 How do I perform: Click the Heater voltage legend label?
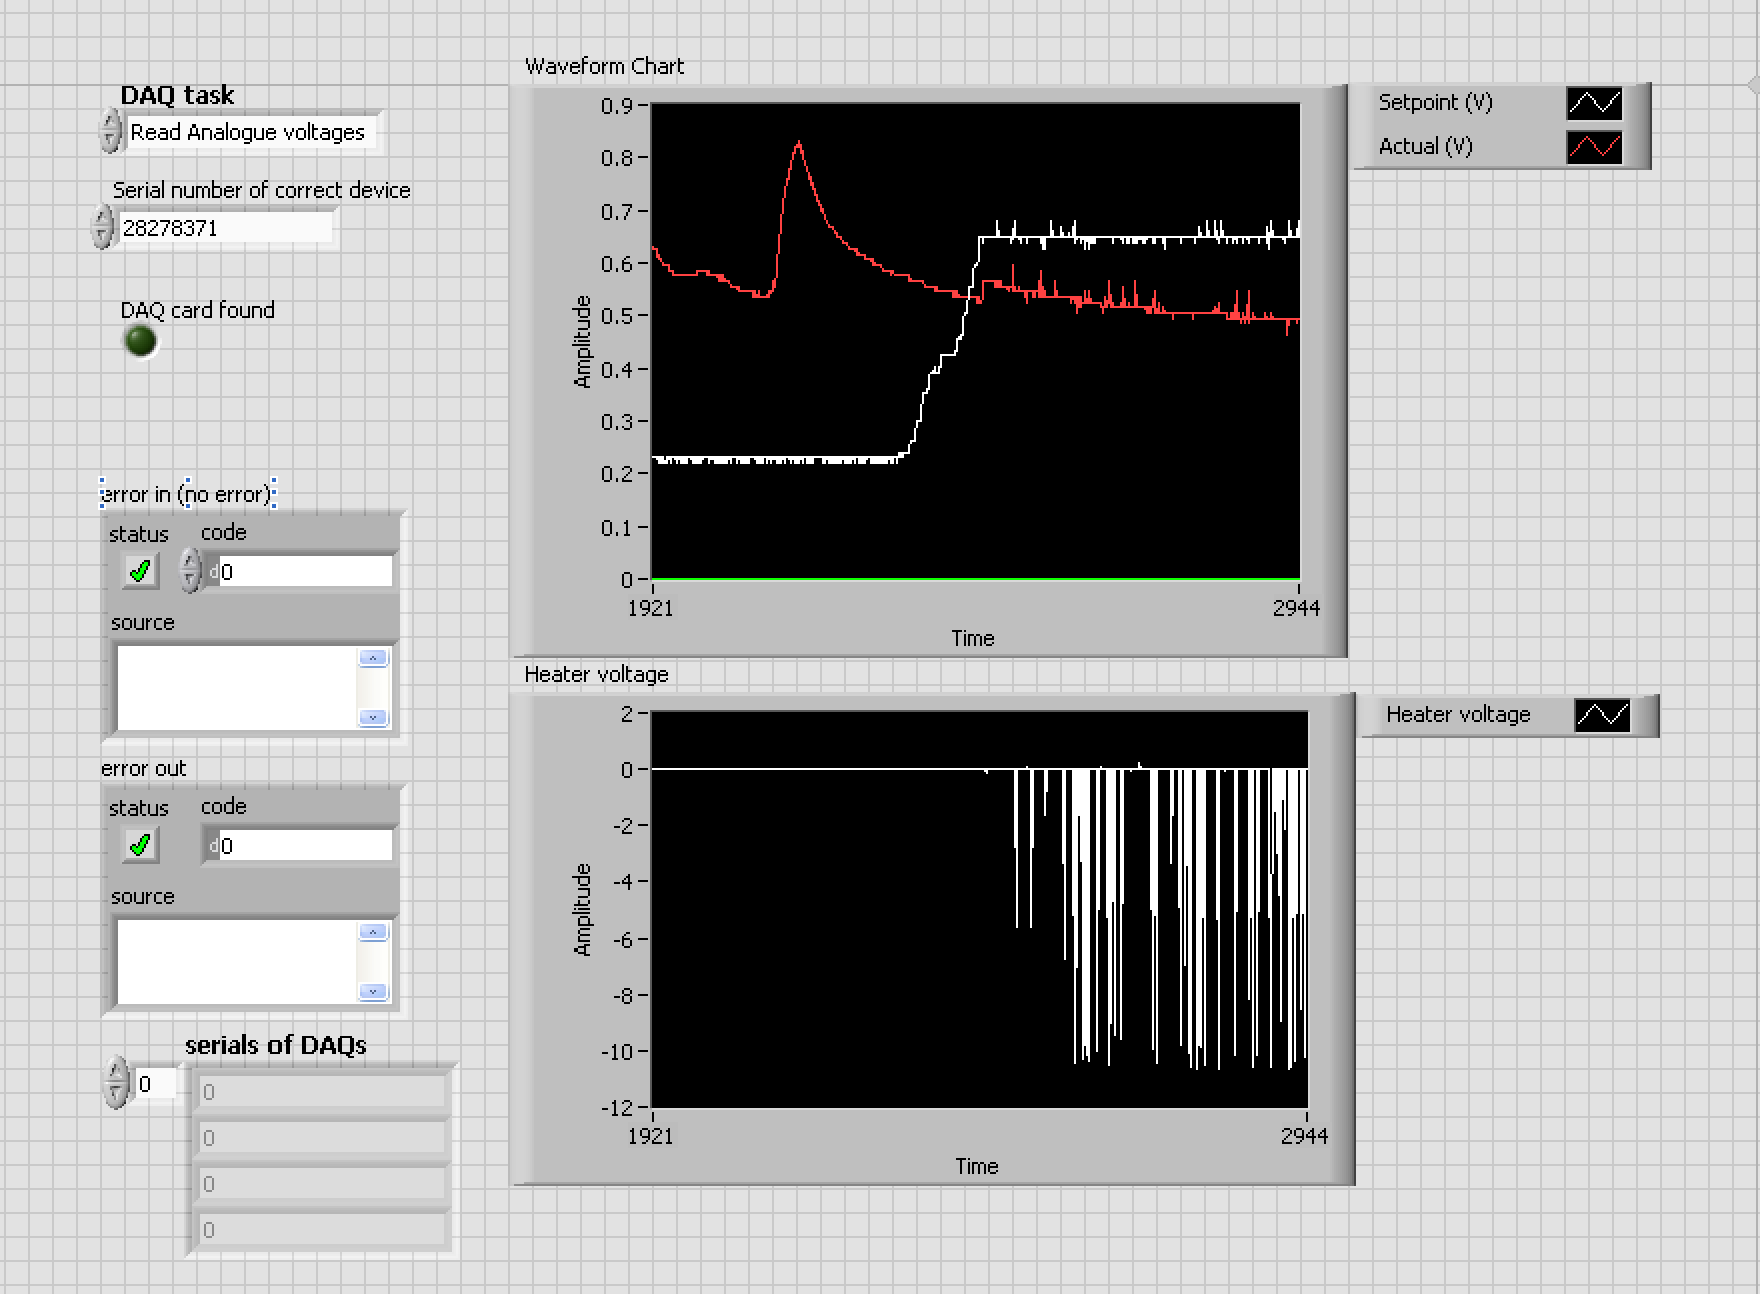1457,714
